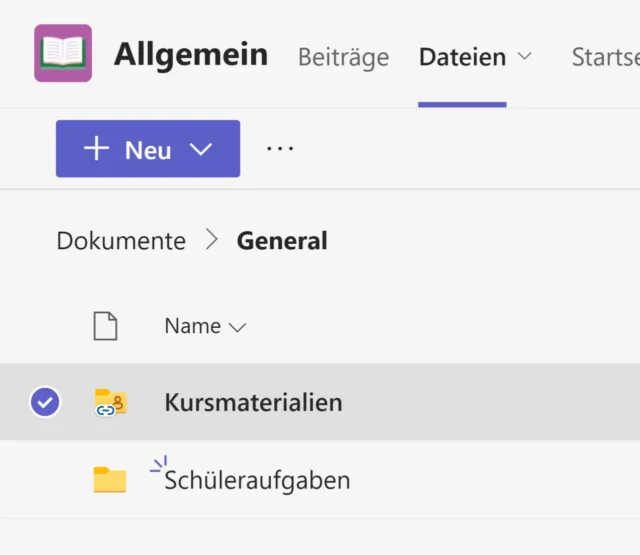Click the green book team avatar icon
This screenshot has height=555, width=640.
(63, 53)
